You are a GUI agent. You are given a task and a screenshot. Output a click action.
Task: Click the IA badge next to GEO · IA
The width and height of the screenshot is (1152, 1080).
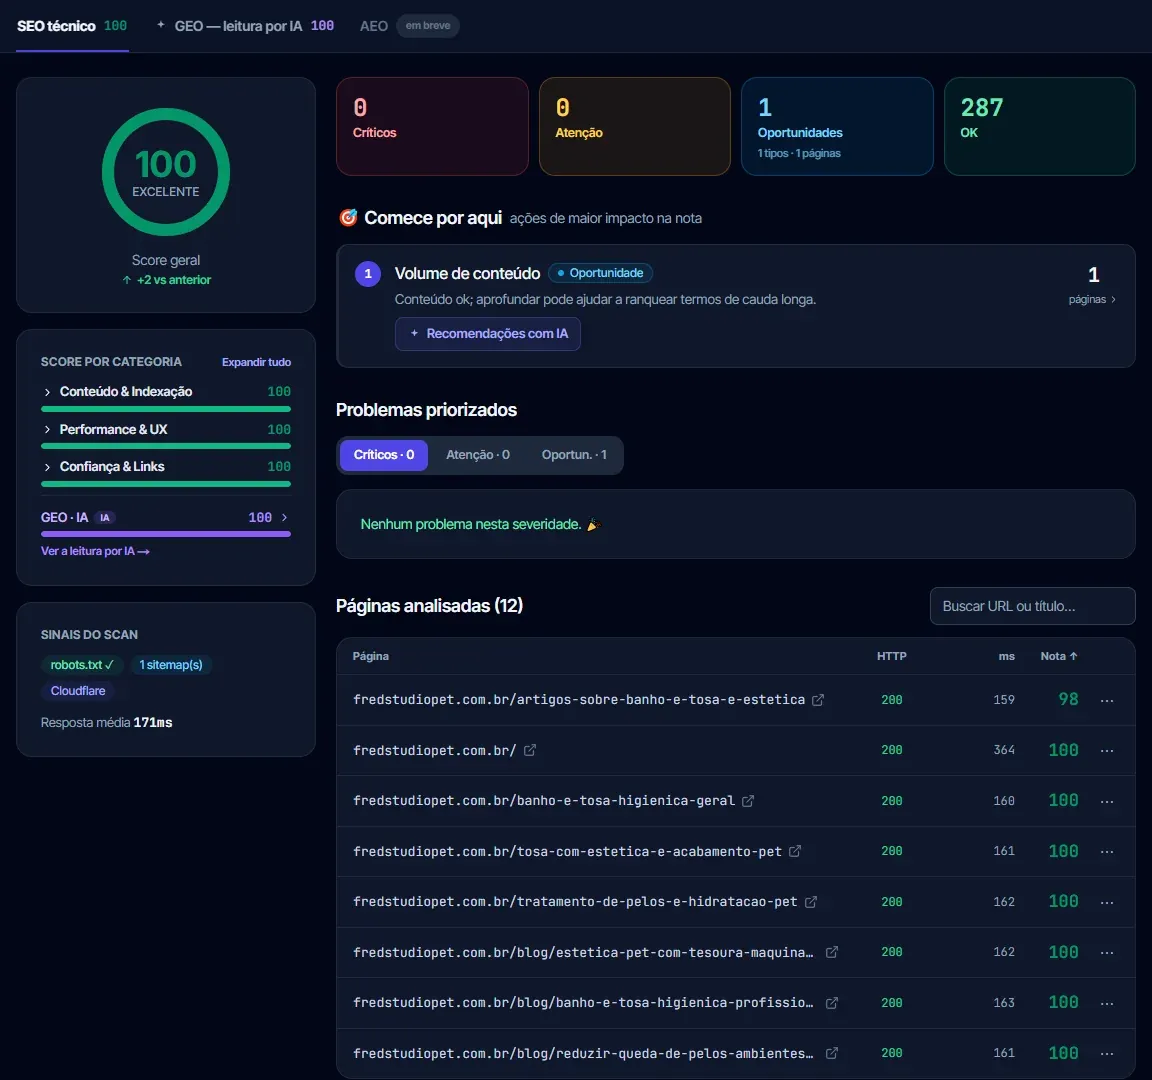[x=105, y=518]
